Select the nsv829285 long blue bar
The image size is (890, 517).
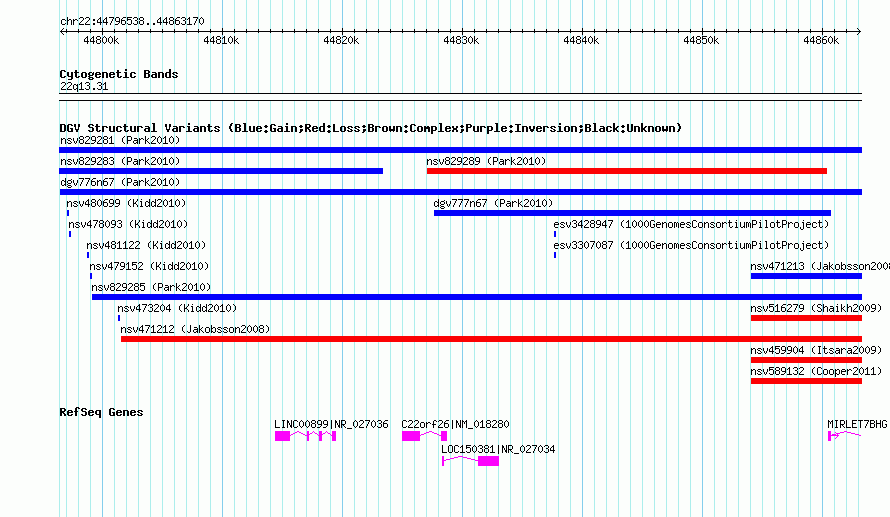click(x=477, y=297)
